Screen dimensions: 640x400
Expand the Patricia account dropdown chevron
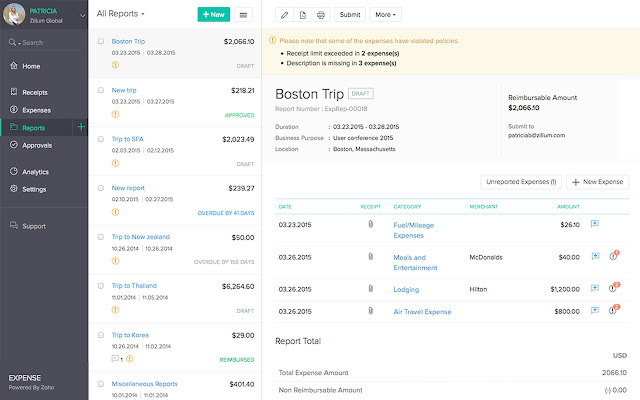click(82, 16)
